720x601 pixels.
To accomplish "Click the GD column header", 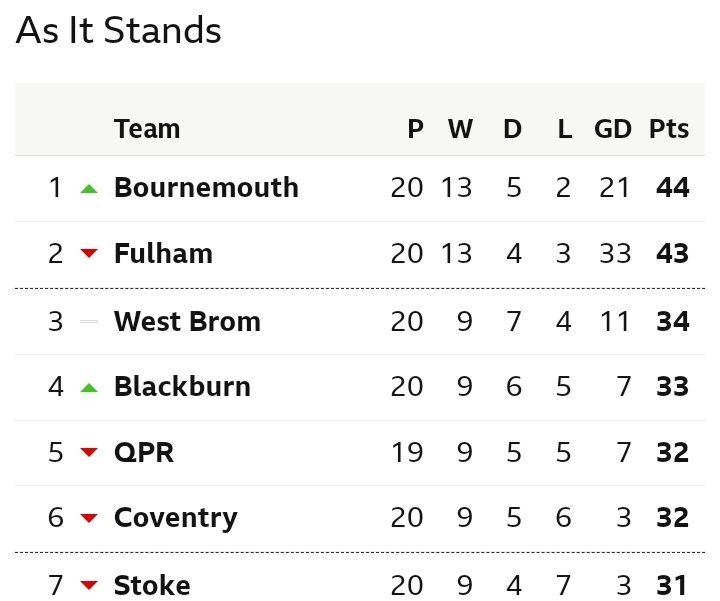I will (x=613, y=129).
